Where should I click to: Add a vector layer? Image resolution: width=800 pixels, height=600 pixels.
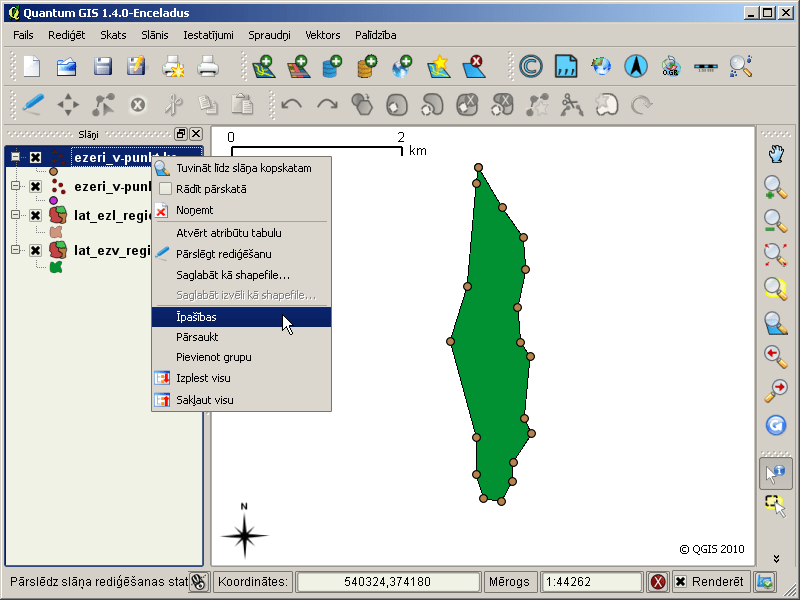[x=264, y=67]
